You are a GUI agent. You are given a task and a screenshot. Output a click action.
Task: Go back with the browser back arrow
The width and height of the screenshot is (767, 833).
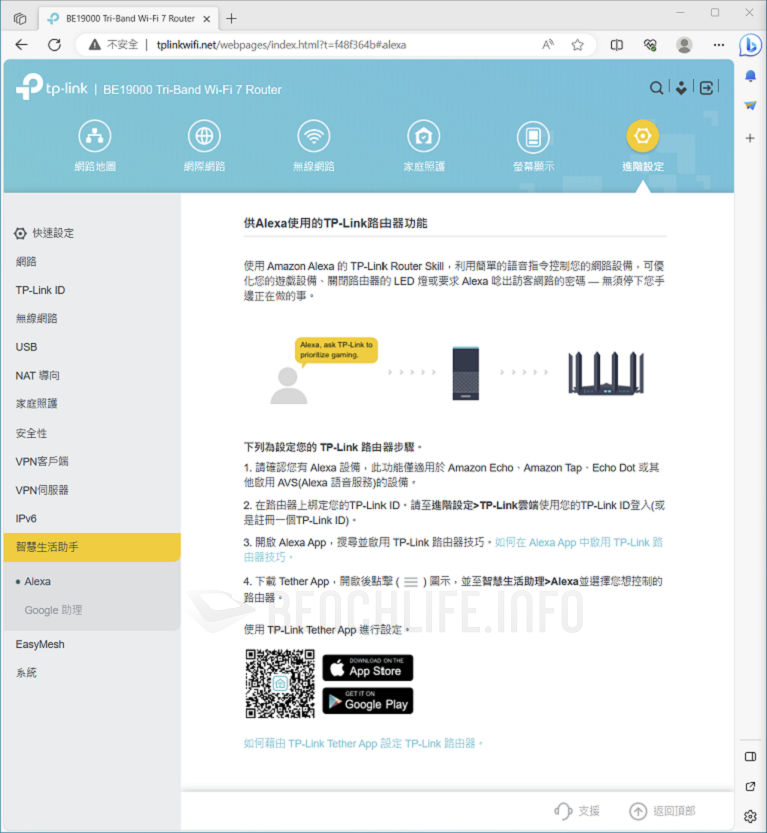coord(21,45)
